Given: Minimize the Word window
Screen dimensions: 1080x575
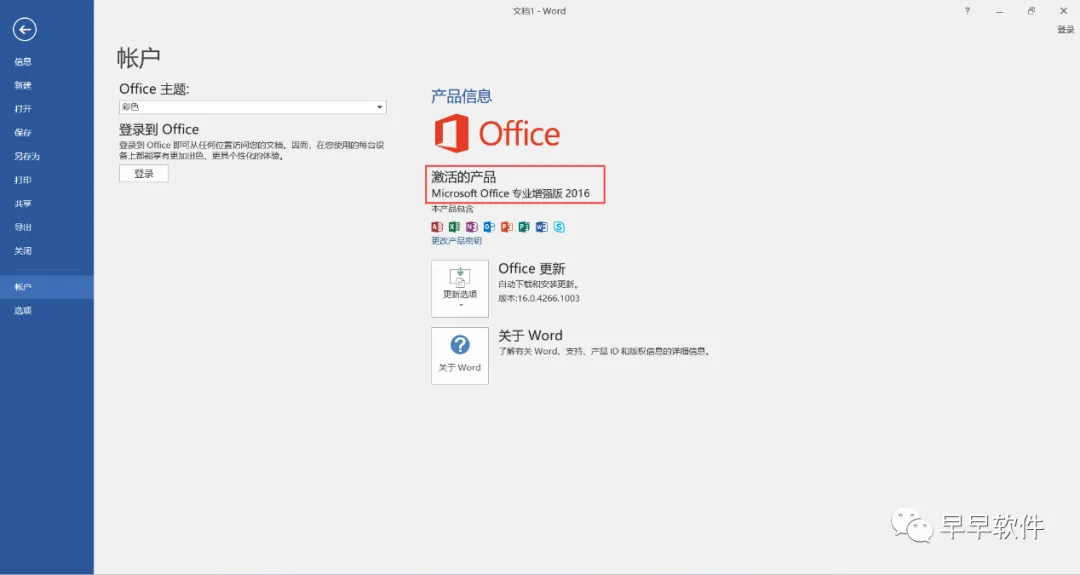Looking at the screenshot, I should coord(999,11).
